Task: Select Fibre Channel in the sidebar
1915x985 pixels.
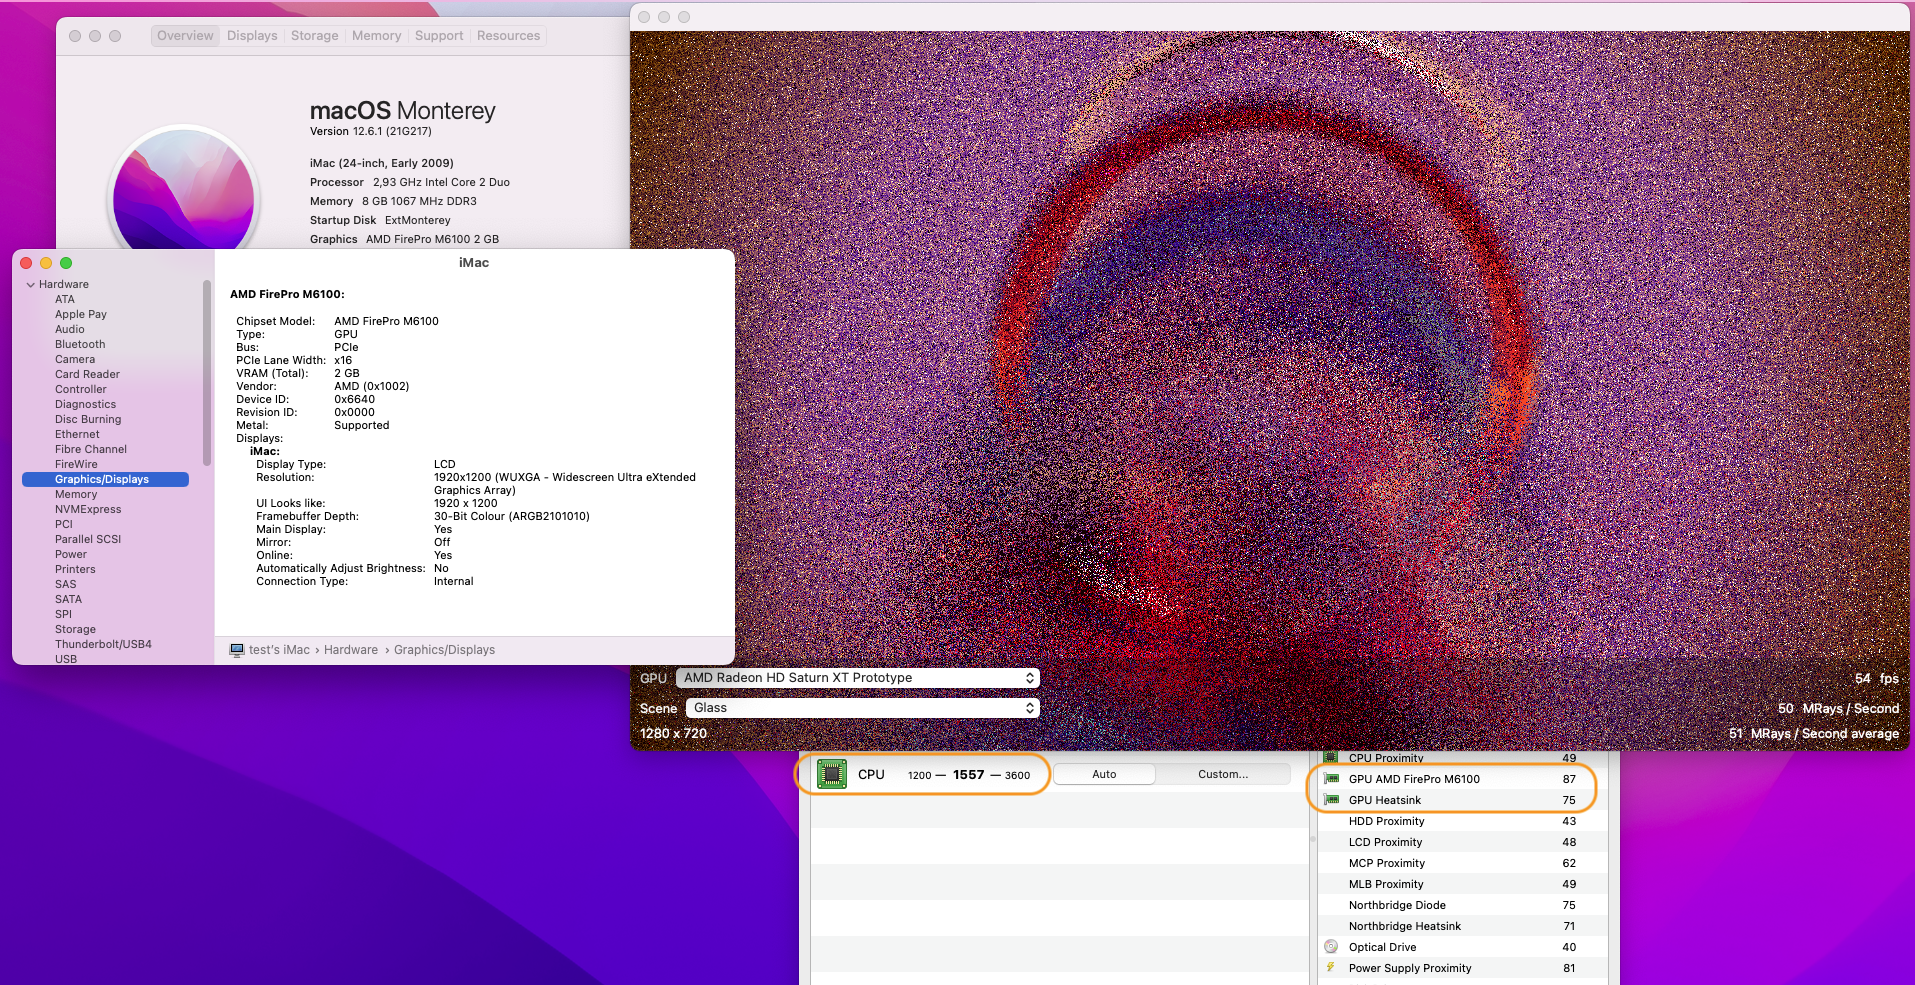Action: click(x=91, y=450)
